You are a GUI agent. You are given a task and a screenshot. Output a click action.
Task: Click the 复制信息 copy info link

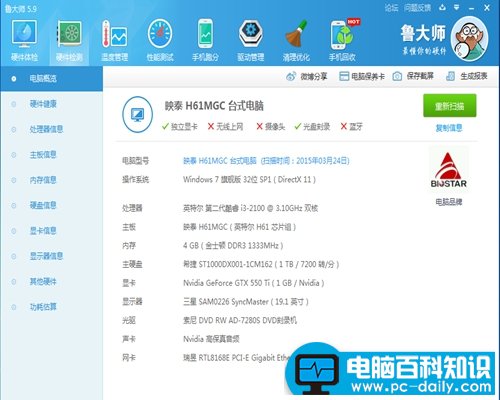pos(449,128)
